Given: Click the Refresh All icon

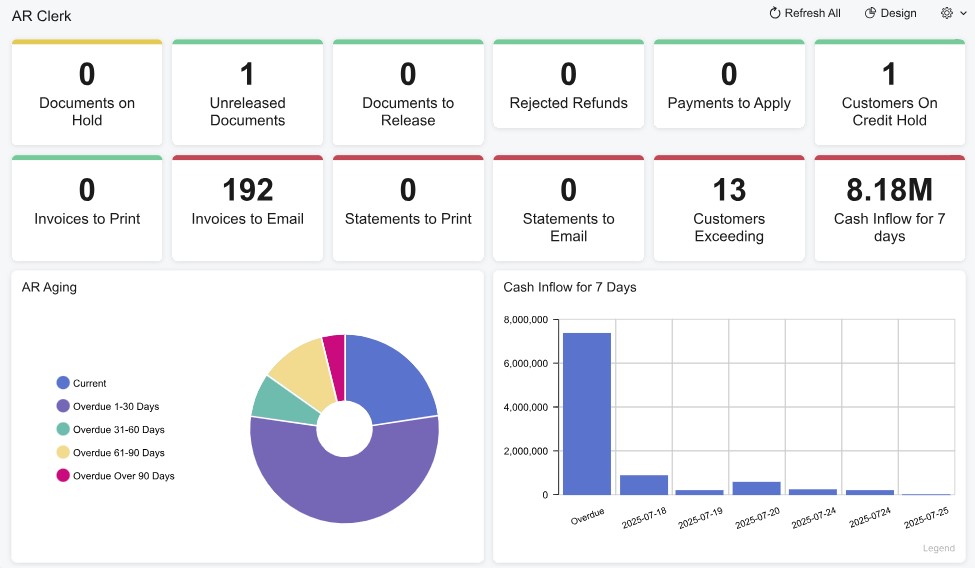Looking at the screenshot, I should [774, 13].
